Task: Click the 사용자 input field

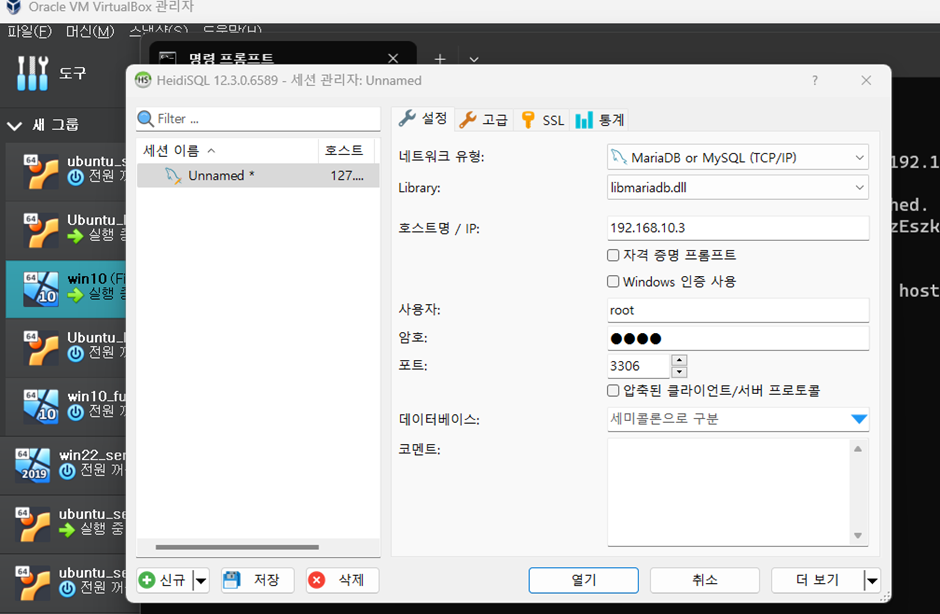Action: [x=737, y=310]
